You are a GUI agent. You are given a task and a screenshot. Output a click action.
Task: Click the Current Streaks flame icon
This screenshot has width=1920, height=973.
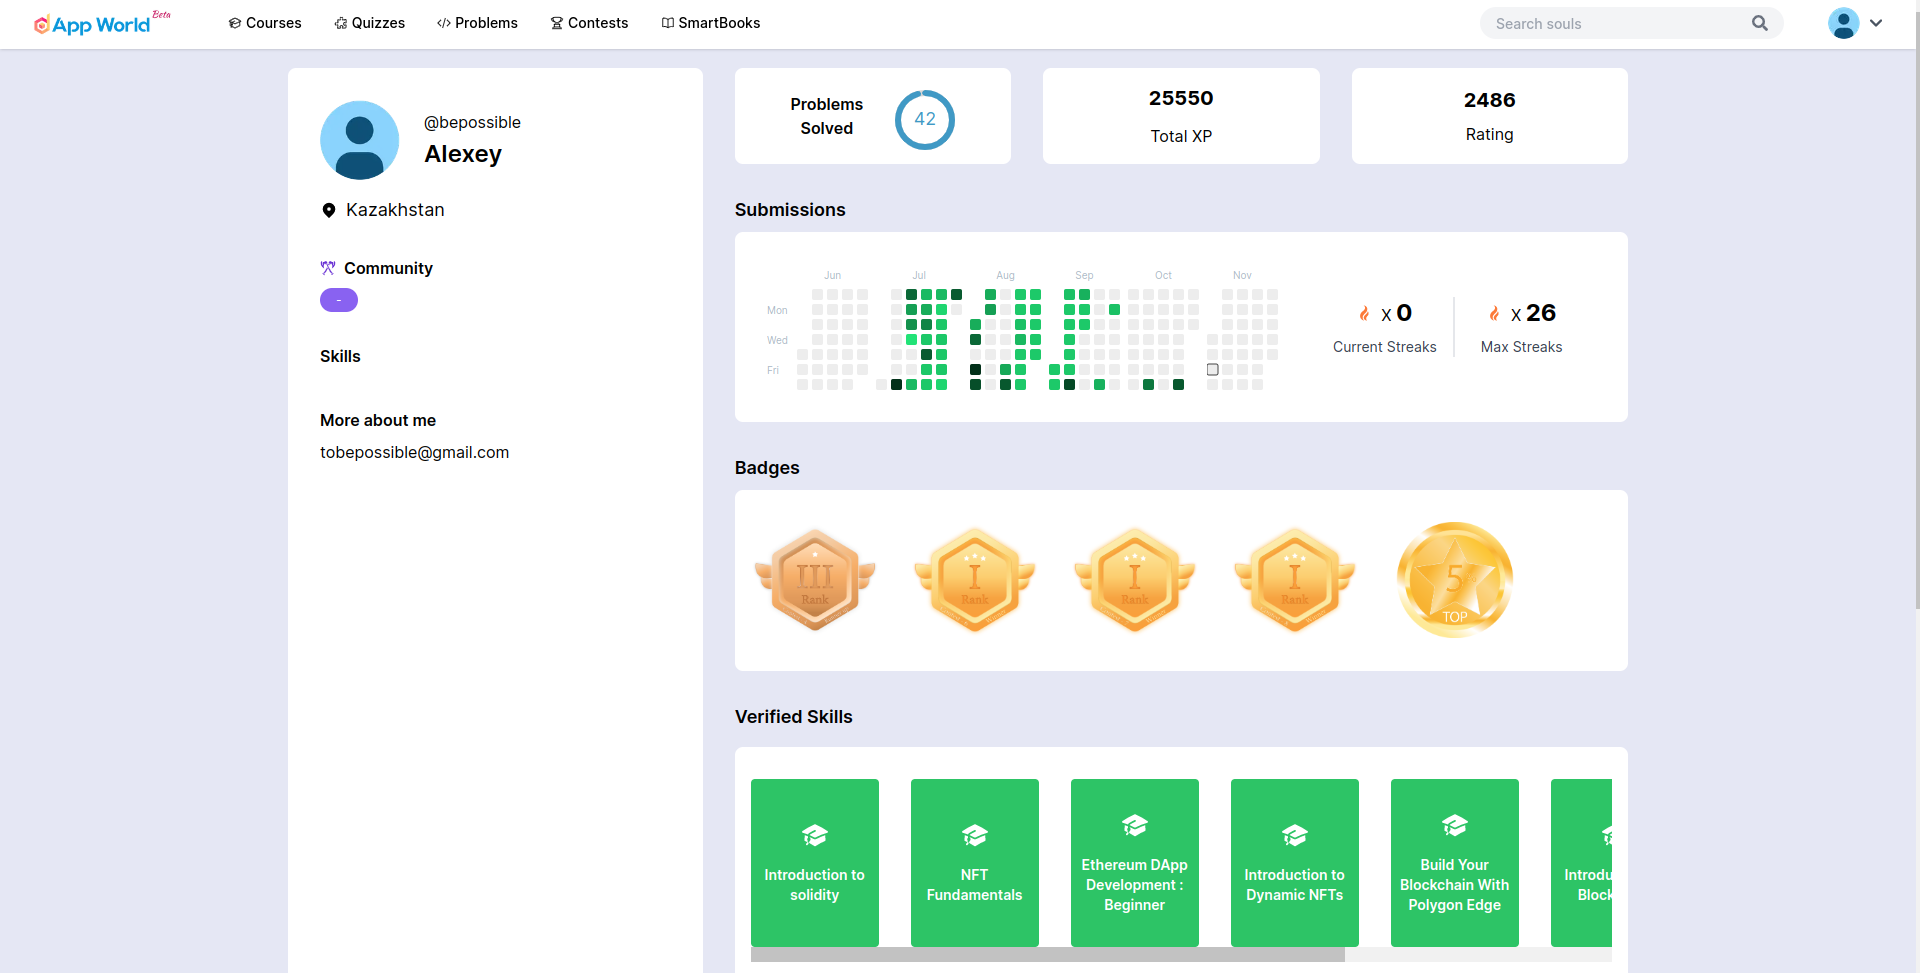(1364, 314)
